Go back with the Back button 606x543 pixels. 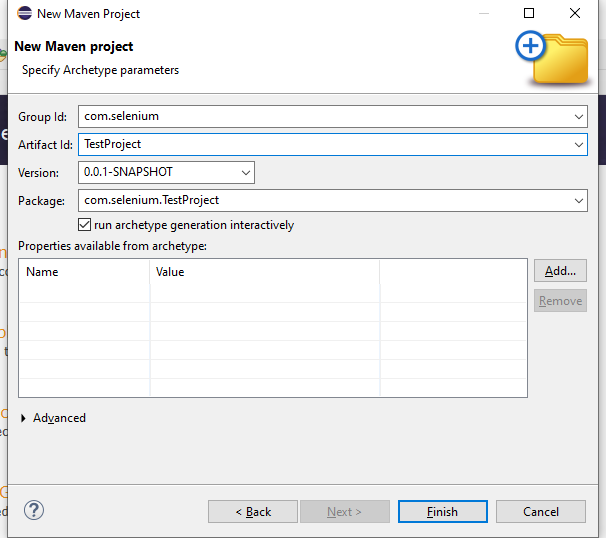coord(253,512)
